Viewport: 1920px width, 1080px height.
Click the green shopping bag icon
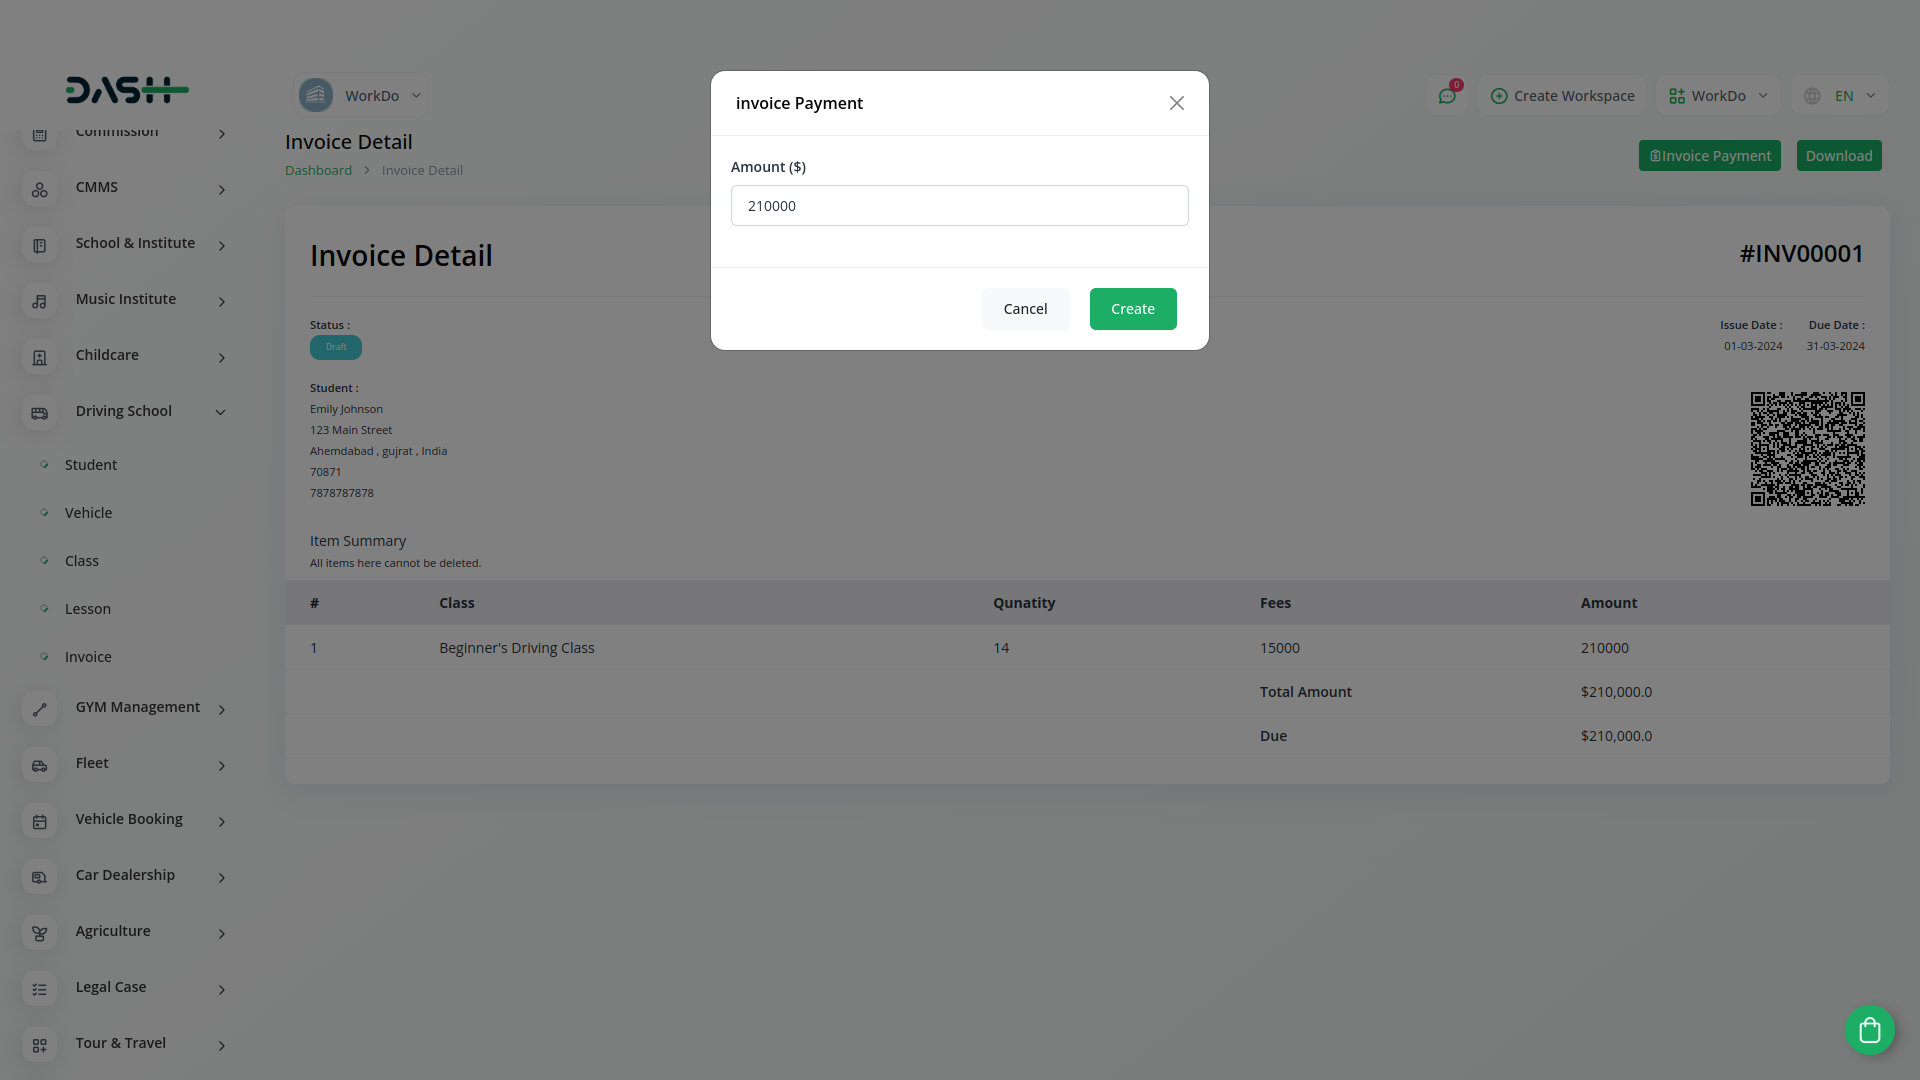click(1869, 1030)
